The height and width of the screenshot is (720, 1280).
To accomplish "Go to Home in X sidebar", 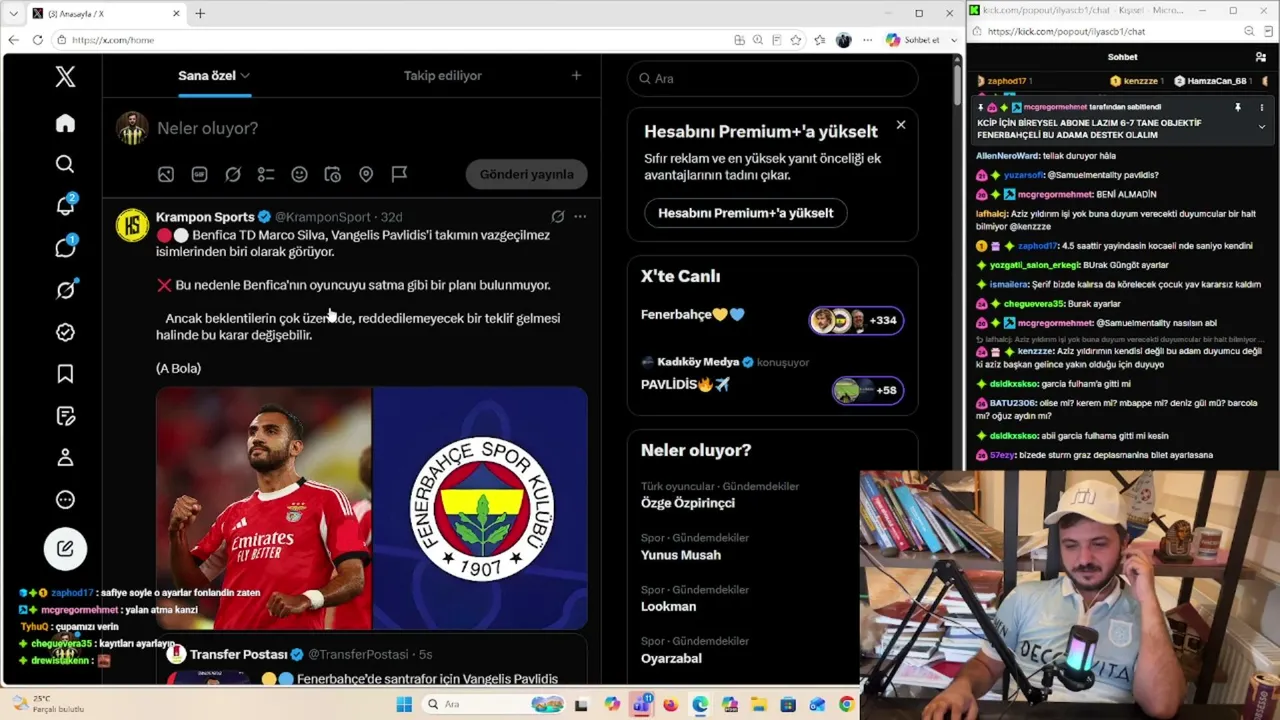I will coord(65,123).
